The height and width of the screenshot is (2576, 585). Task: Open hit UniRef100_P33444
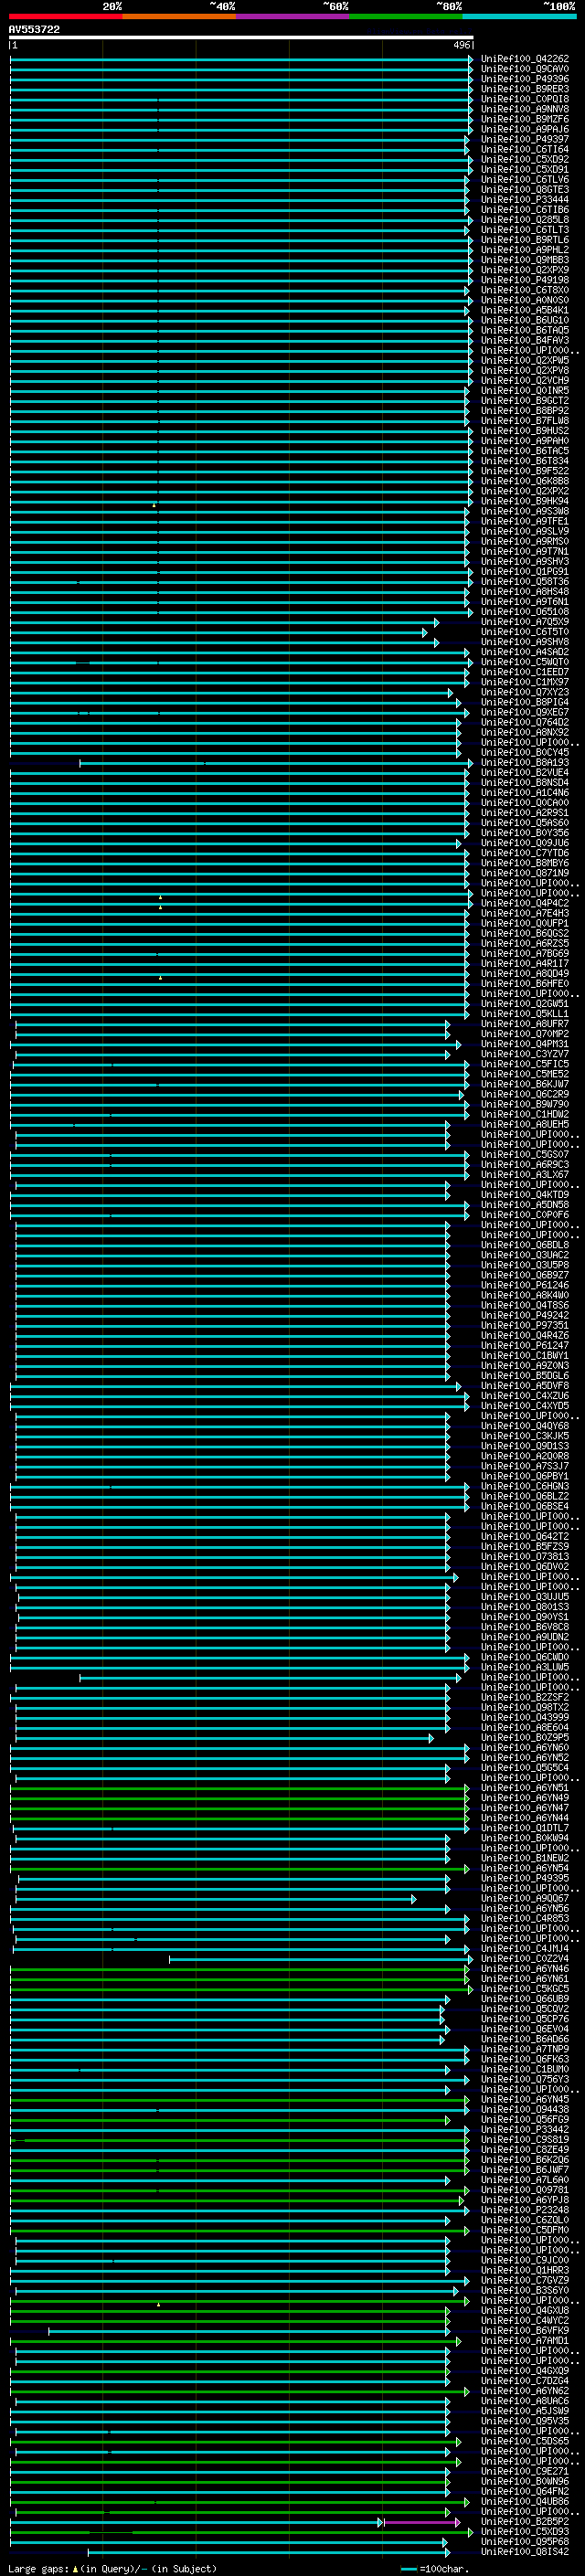524,199
